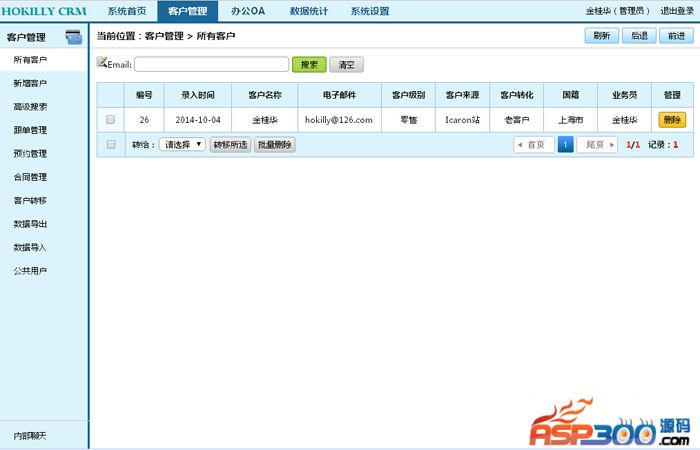Viewport: 700px width, 450px height.
Task: Open 内部聊天 at sidebar bottom
Action: click(30, 436)
